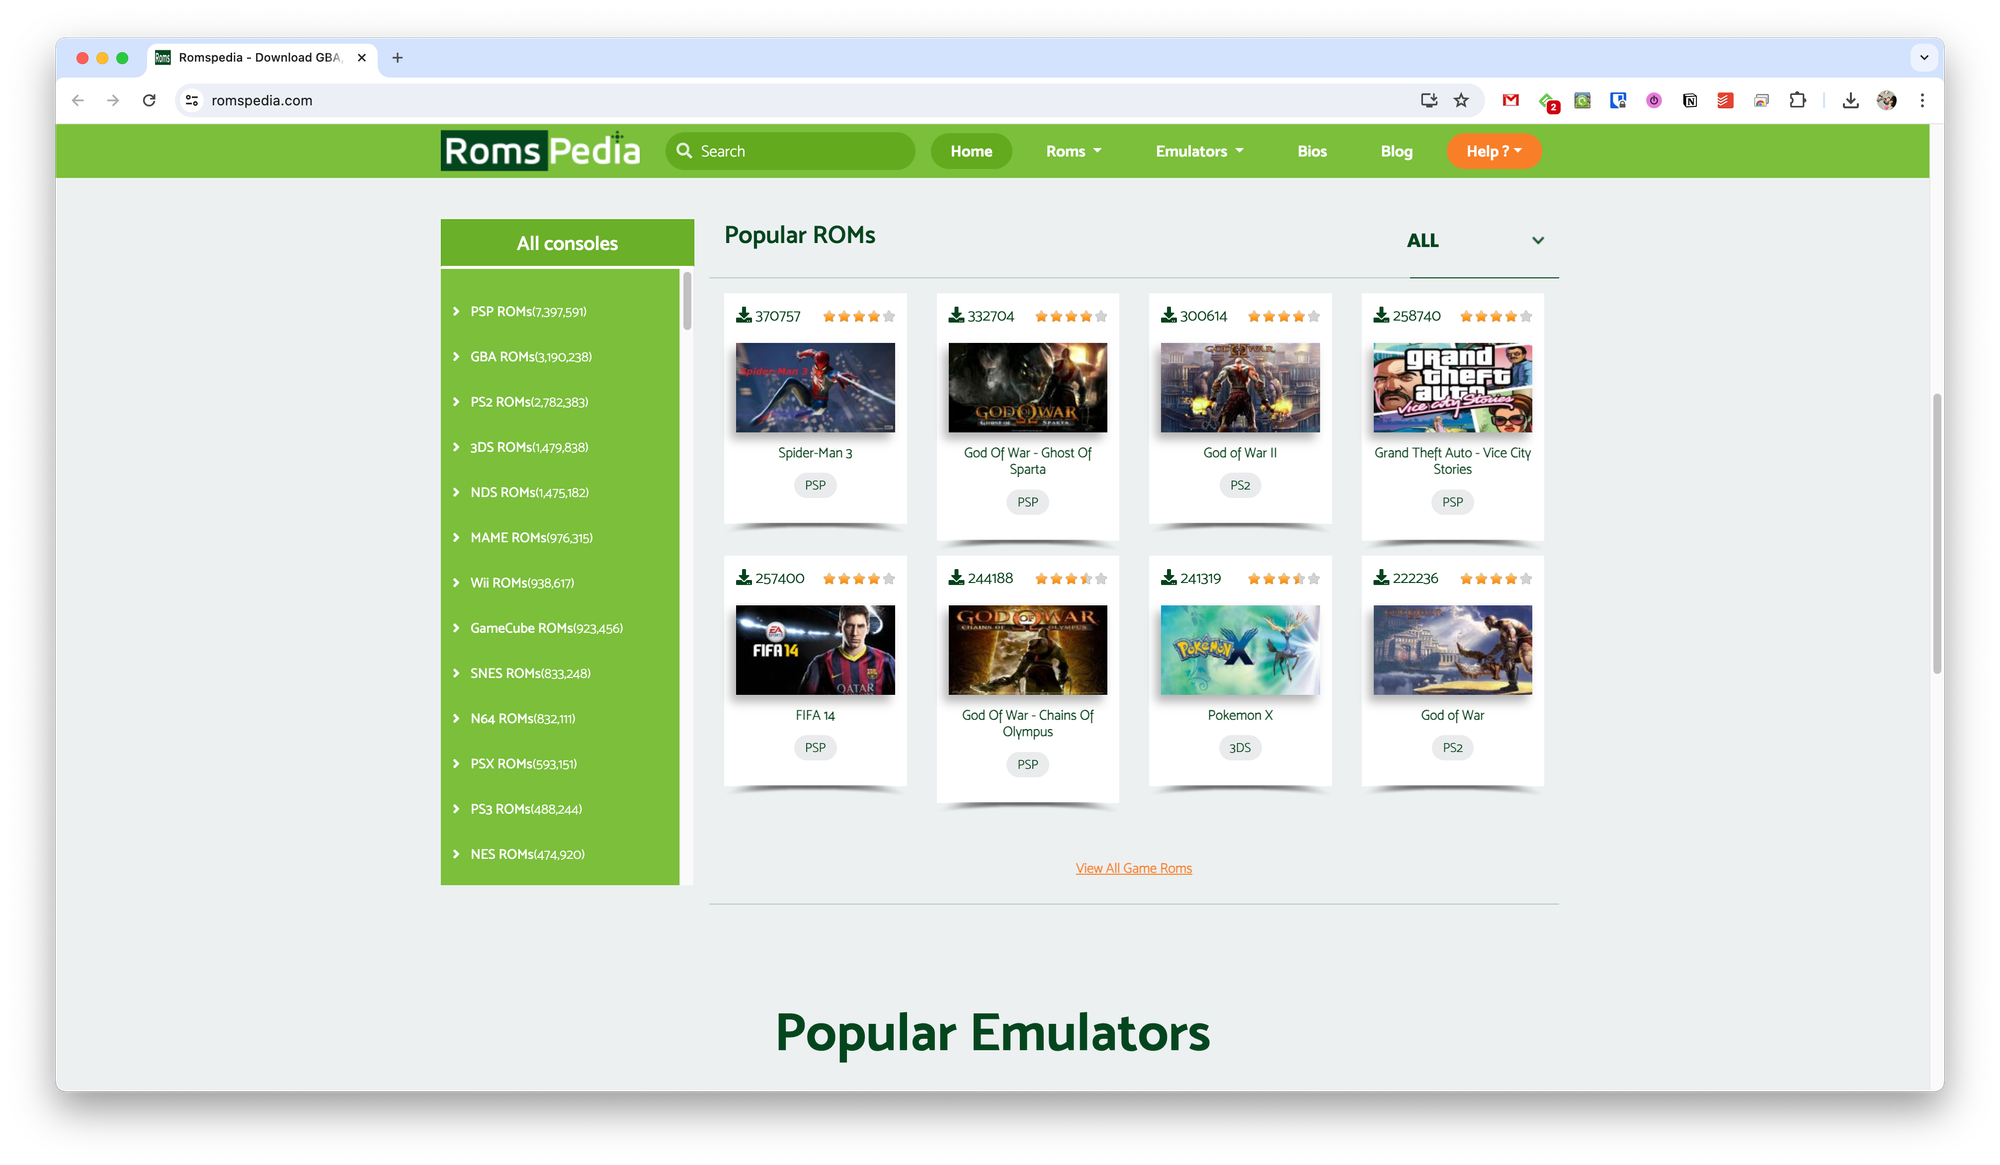Bookmark page with star icon
Screen dimensions: 2000x1165
click(x=1461, y=100)
